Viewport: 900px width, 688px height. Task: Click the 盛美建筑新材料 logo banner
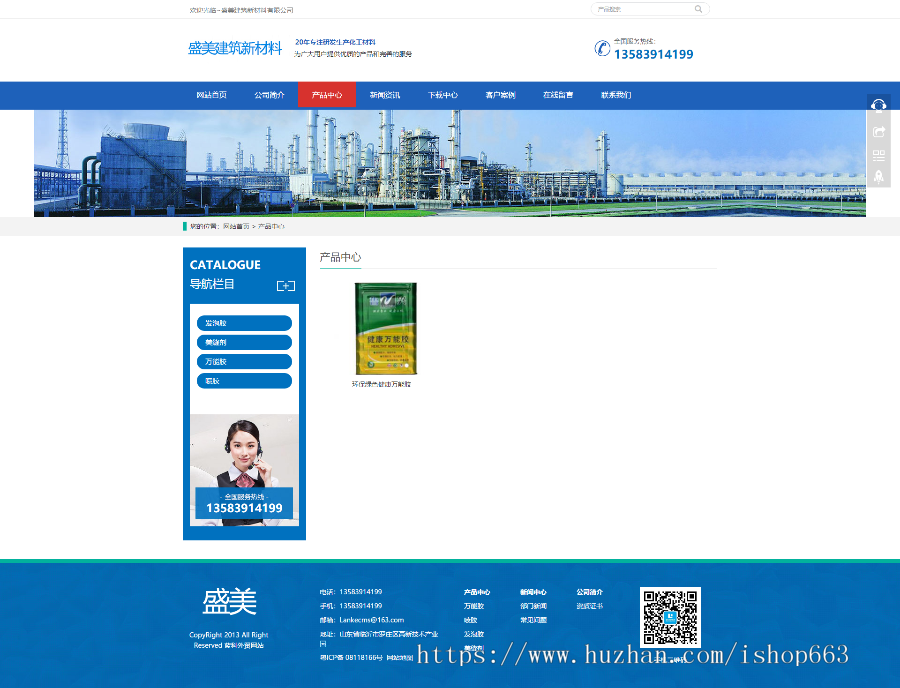pos(237,47)
